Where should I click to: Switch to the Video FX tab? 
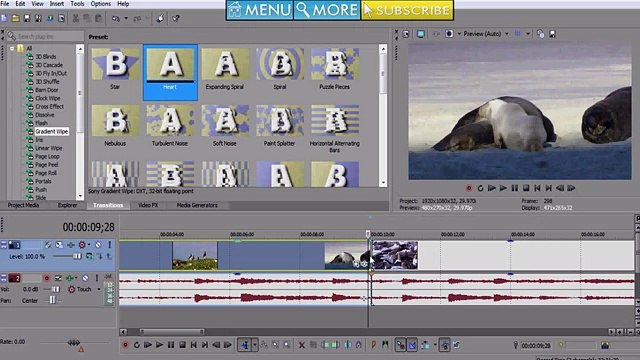(148, 205)
